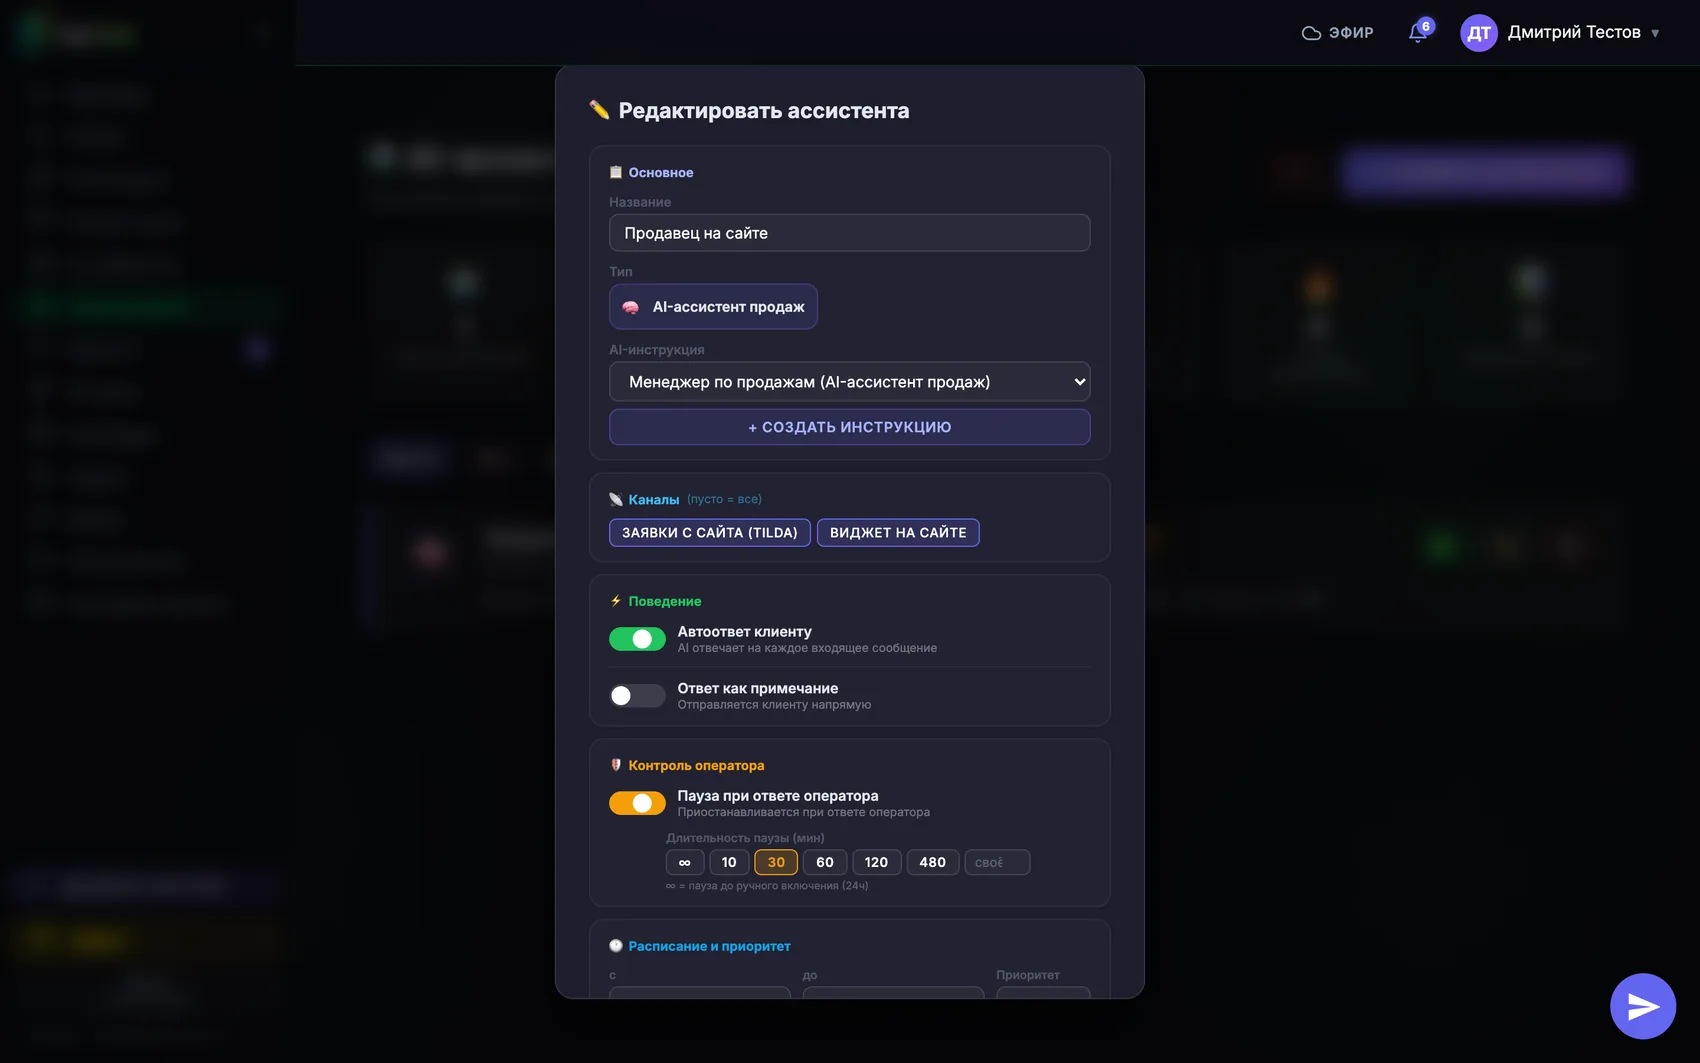This screenshot has height=1063, width=1700.
Task: Click the pencil icon beside Редактировать ассистента
Action: [x=599, y=110]
